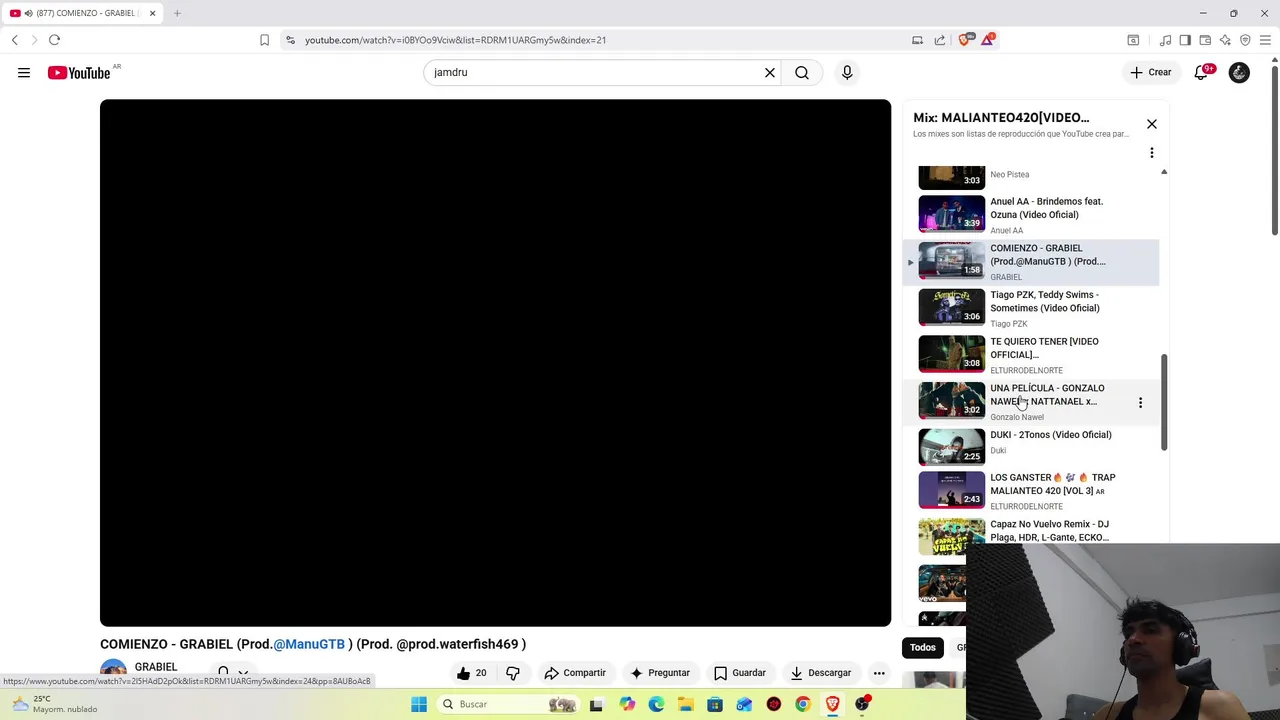The height and width of the screenshot is (720, 1280).
Task: Download the video with Descargar
Action: tap(820, 673)
